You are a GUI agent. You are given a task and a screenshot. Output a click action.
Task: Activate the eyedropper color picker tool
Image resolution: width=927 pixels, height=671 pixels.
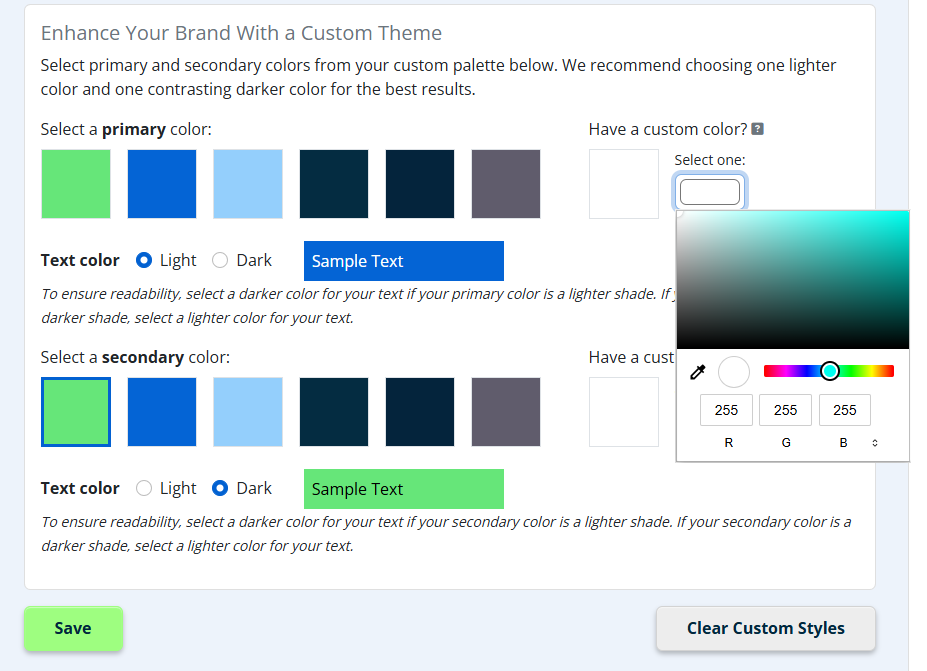pos(697,371)
